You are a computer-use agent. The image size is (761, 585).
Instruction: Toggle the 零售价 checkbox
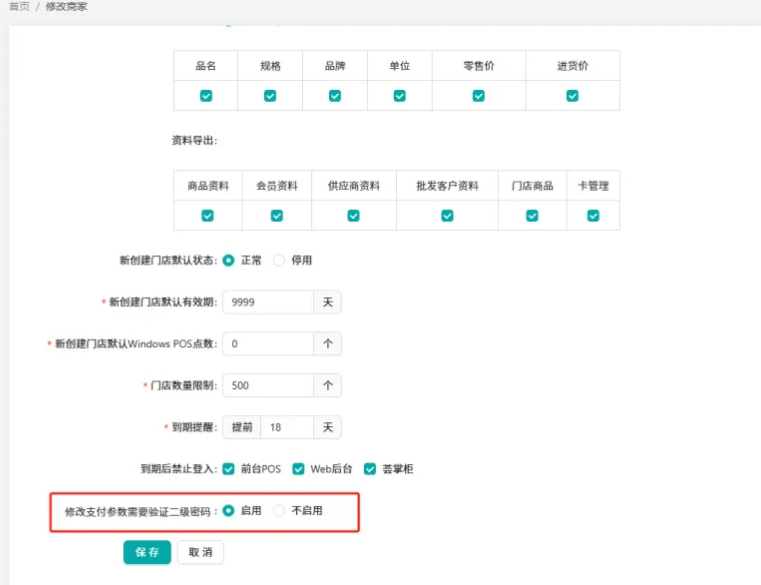tap(478, 96)
